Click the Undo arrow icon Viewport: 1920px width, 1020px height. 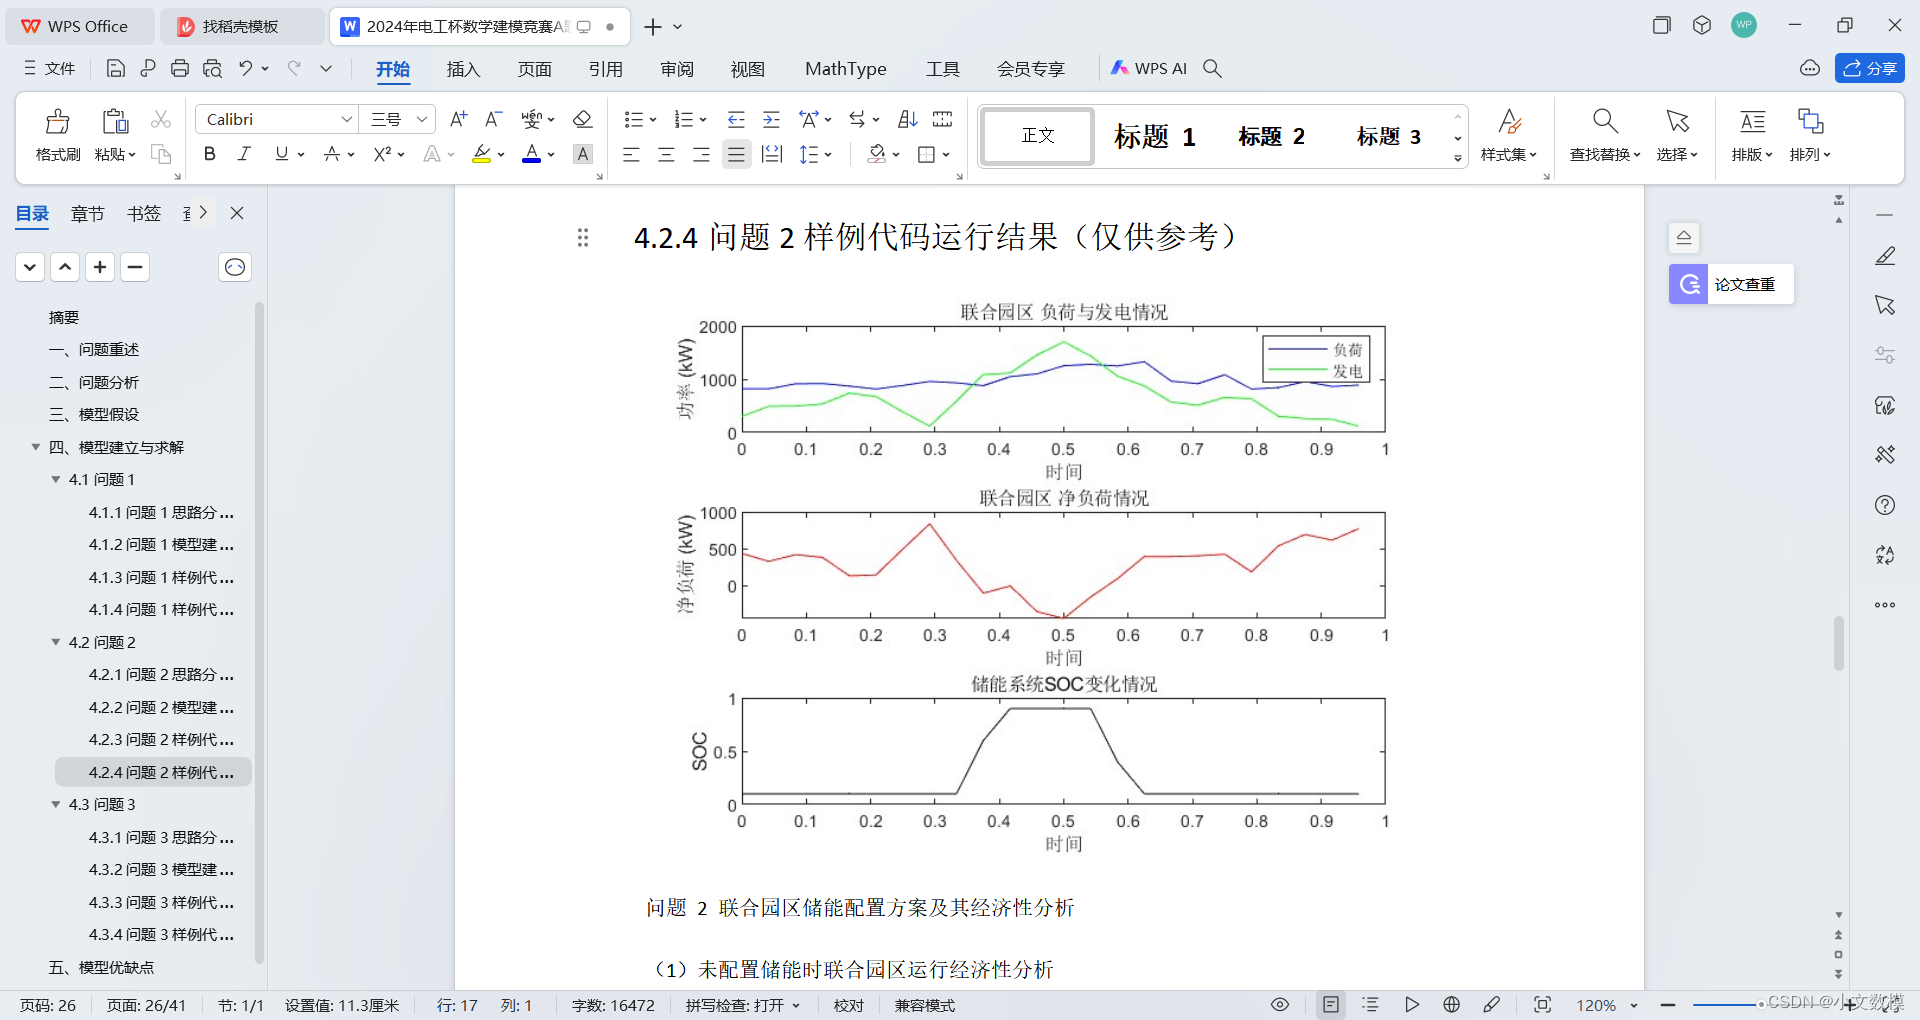click(245, 68)
